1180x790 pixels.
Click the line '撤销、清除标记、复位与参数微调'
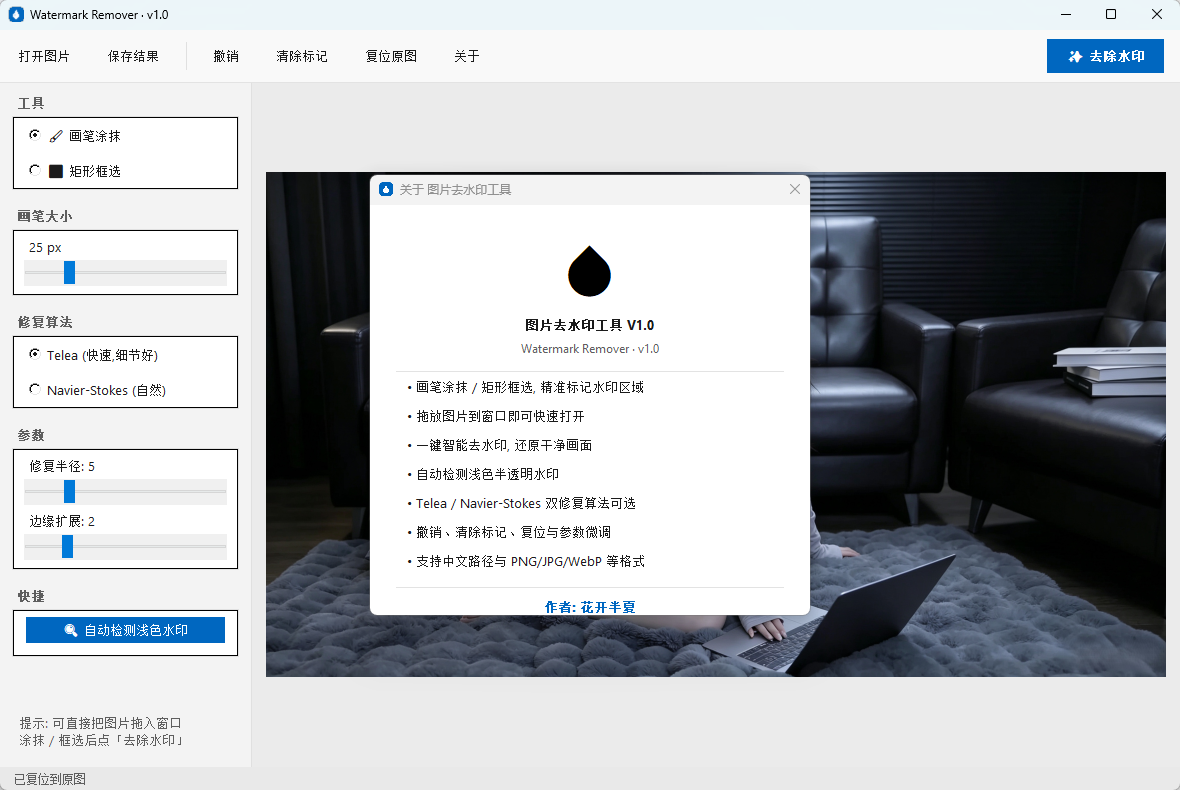(513, 532)
